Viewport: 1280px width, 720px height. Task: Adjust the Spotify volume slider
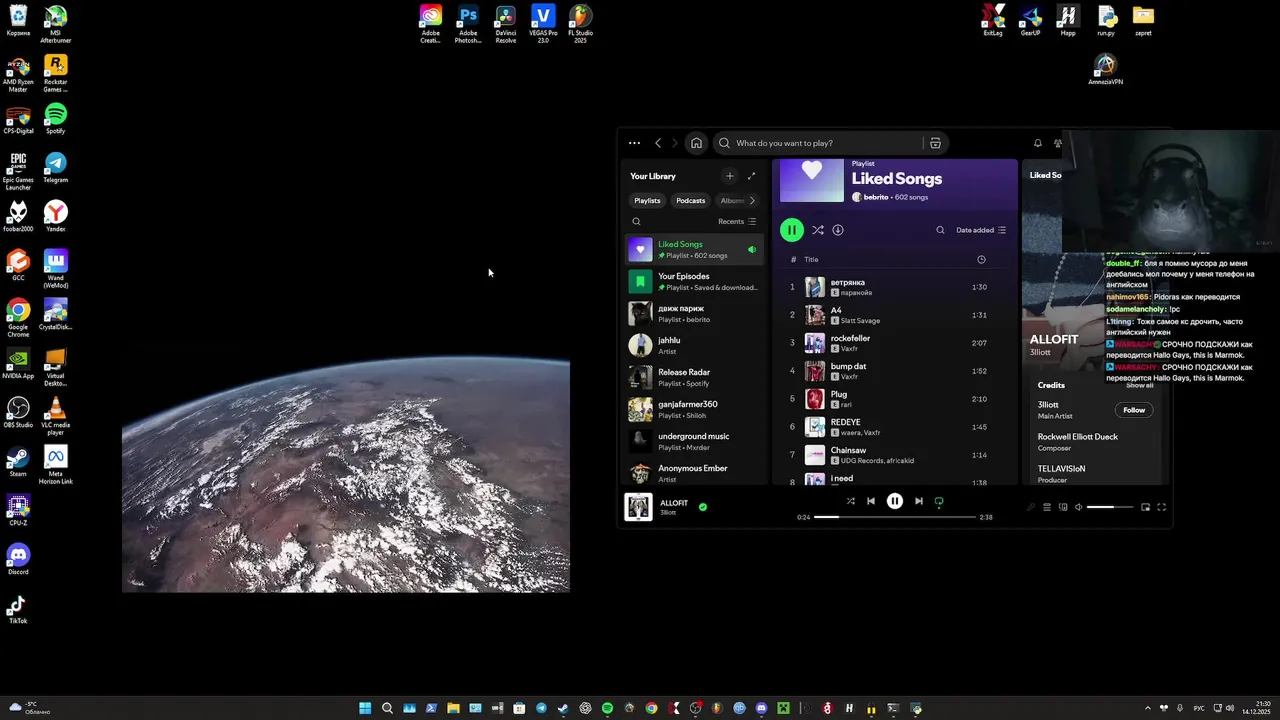(x=1110, y=507)
